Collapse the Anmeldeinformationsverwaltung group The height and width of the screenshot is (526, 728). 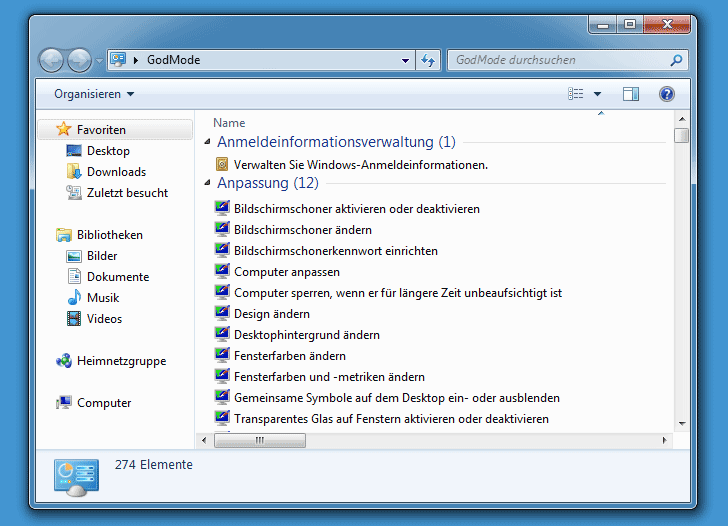[207, 142]
